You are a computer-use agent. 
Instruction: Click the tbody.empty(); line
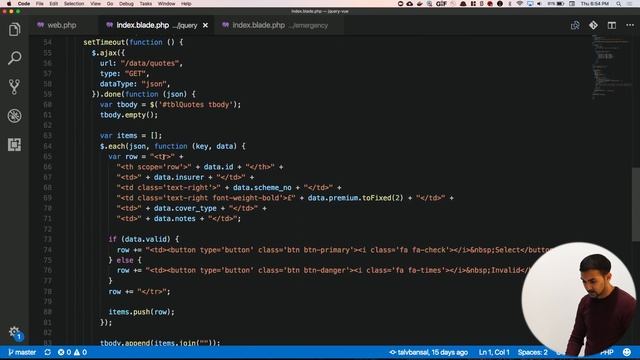click(x=129, y=115)
